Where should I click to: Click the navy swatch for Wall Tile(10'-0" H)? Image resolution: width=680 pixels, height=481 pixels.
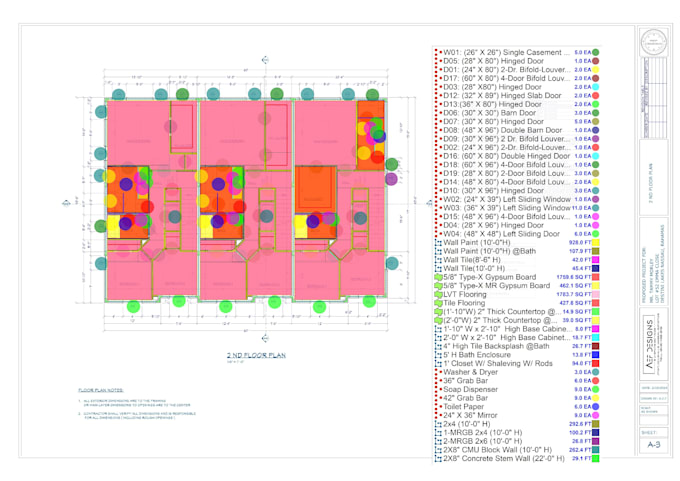[x=596, y=269]
